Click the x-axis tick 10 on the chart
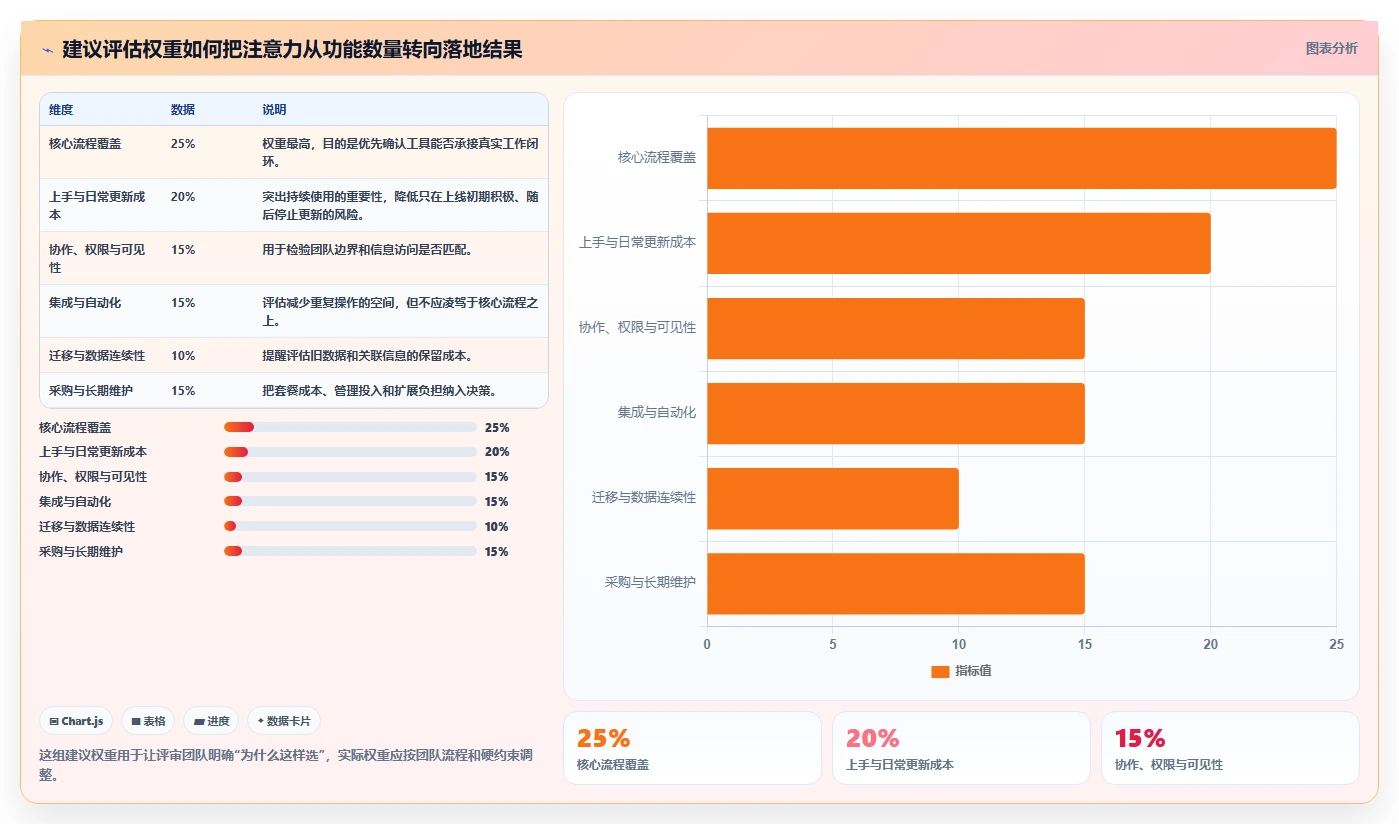 tap(958, 645)
